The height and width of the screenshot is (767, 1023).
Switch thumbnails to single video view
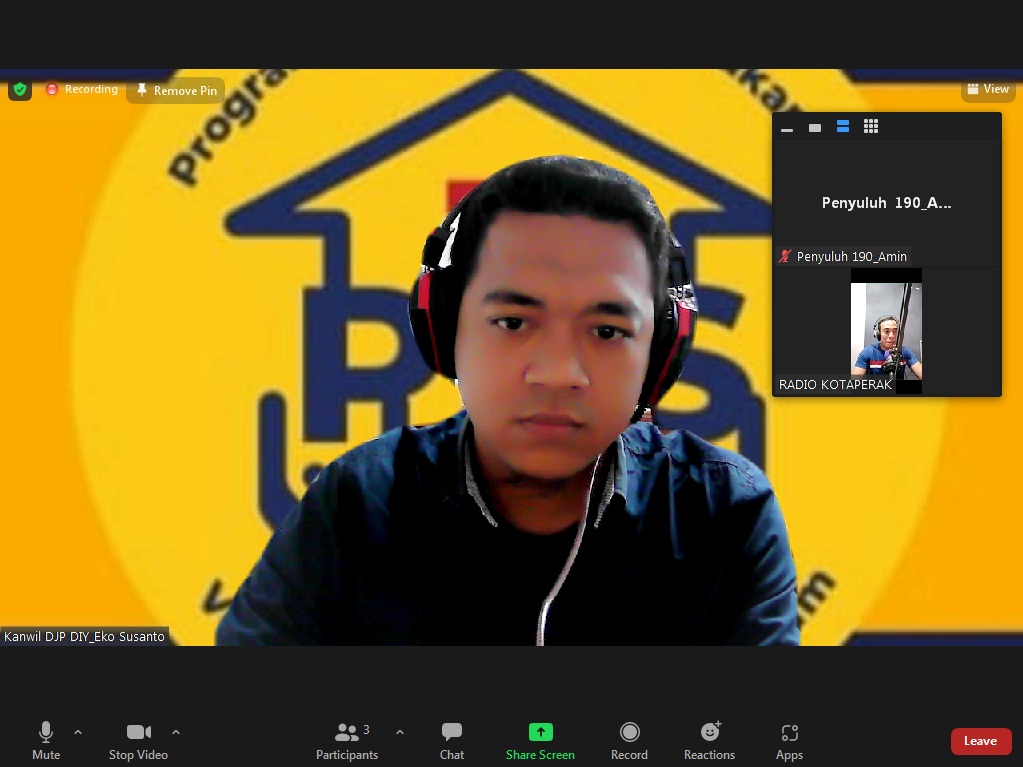point(815,127)
